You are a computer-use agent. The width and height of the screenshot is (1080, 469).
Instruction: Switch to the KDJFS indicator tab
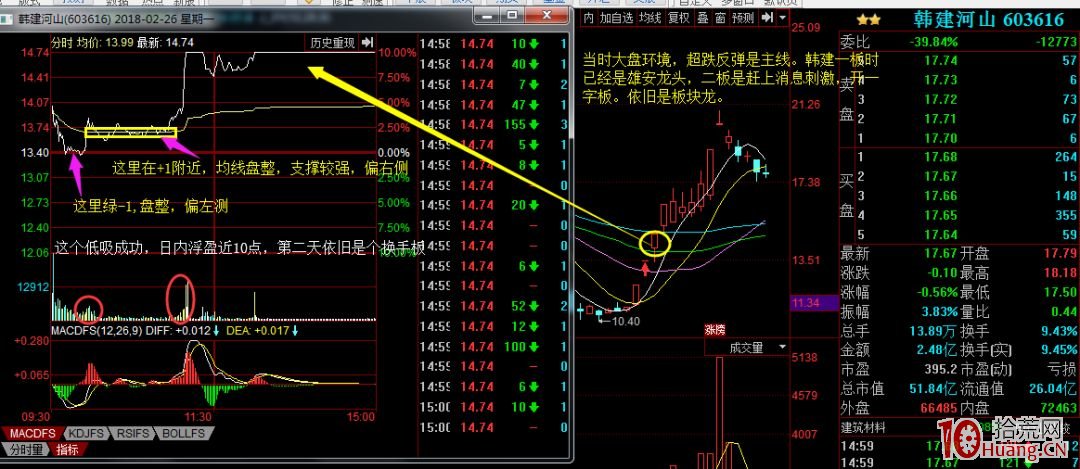click(88, 434)
